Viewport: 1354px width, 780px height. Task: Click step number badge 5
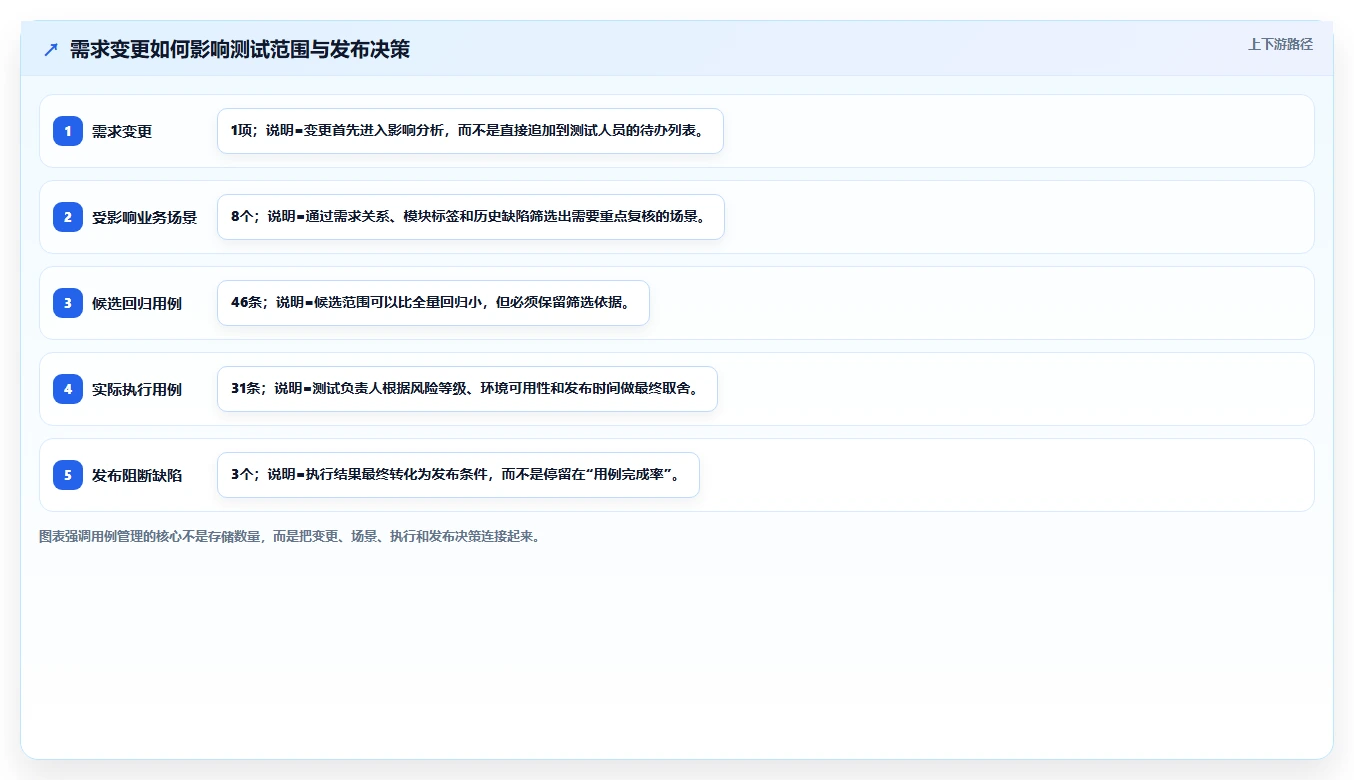[x=68, y=475]
